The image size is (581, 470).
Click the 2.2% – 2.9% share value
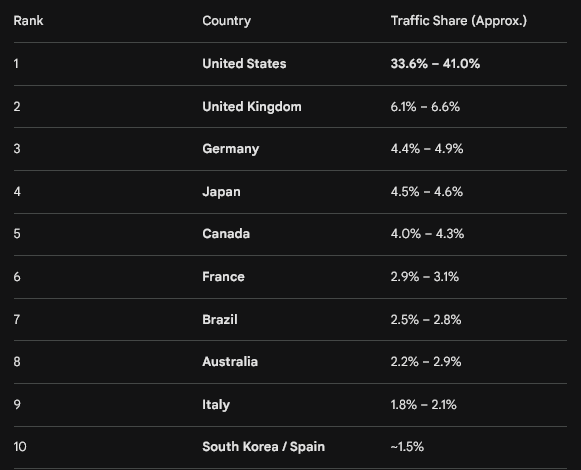[426, 362]
